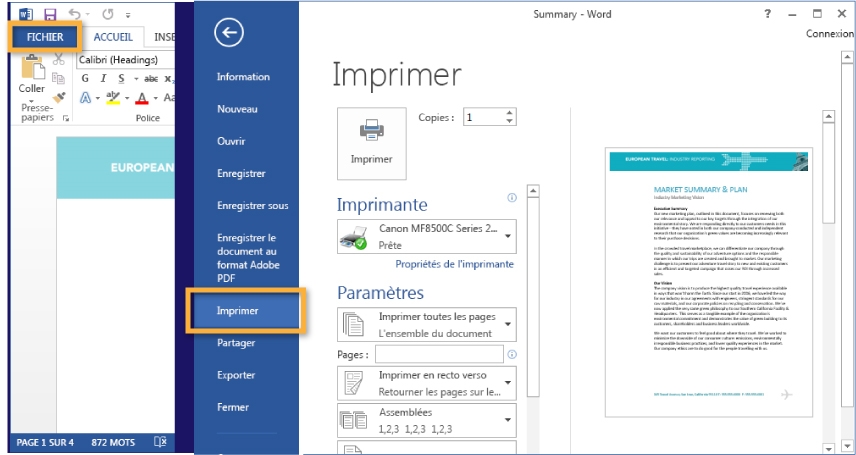Click the Copies number field
Screen dimensions: 856x455
coord(483,117)
